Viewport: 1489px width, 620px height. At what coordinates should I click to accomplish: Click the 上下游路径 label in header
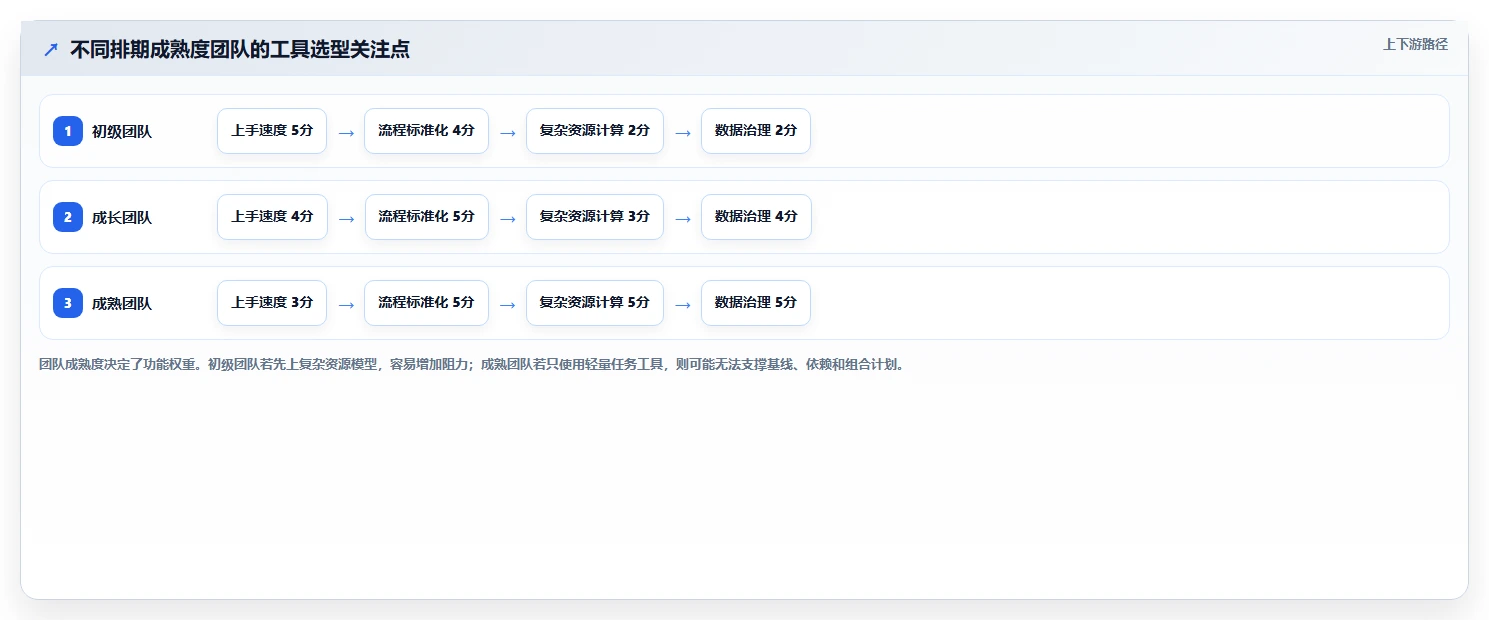point(1415,44)
